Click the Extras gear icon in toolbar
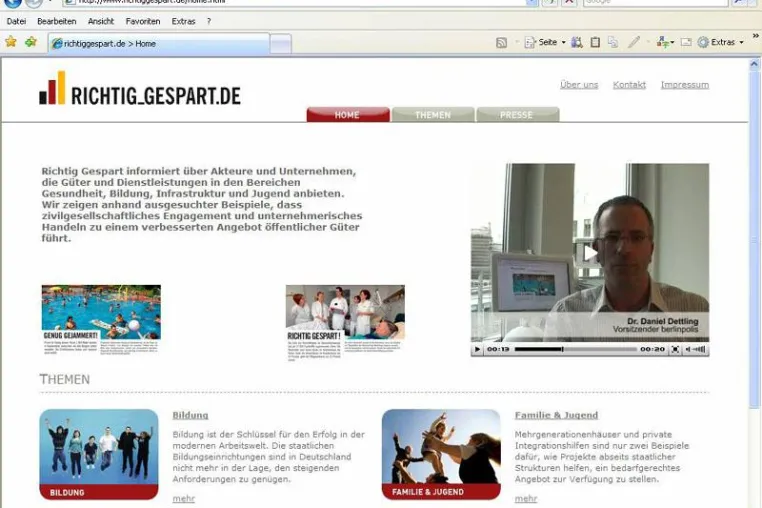 point(703,42)
